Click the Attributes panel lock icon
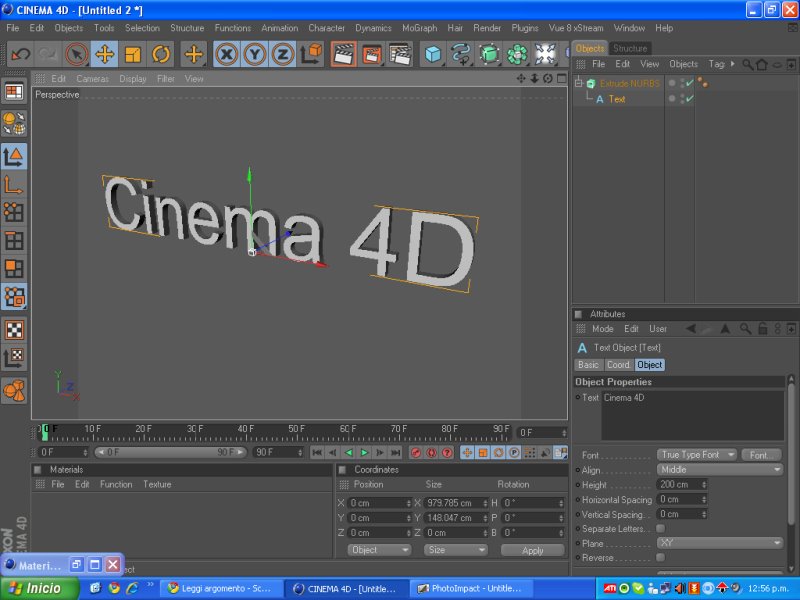Screen dimensions: 800x600 coord(762,329)
